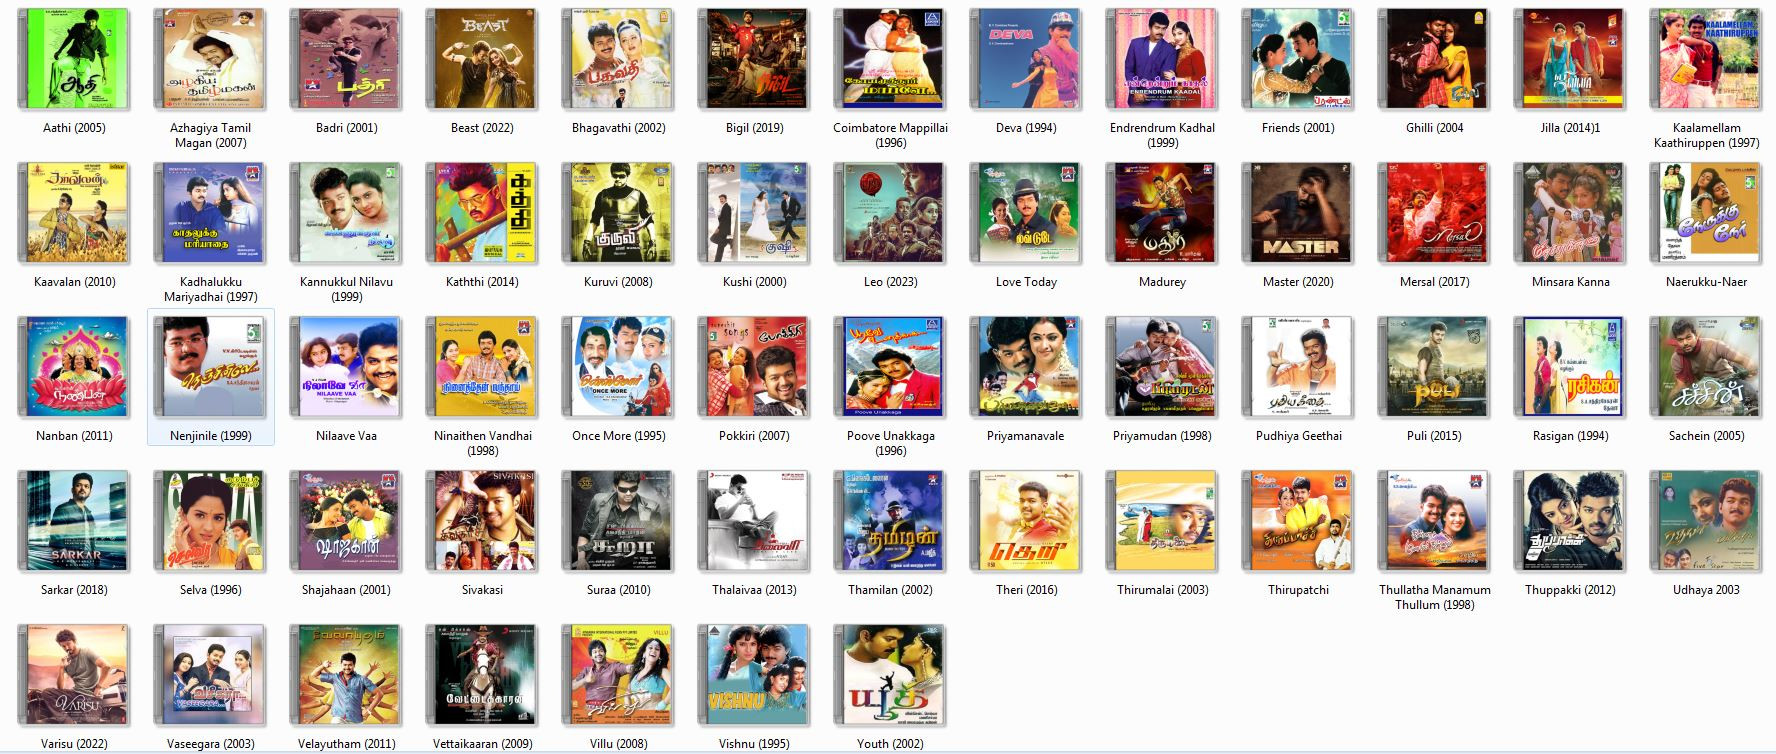Viewport: 1776px width, 754px height.
Task: Select the Bigil (2019) cover icon
Action: click(x=754, y=60)
